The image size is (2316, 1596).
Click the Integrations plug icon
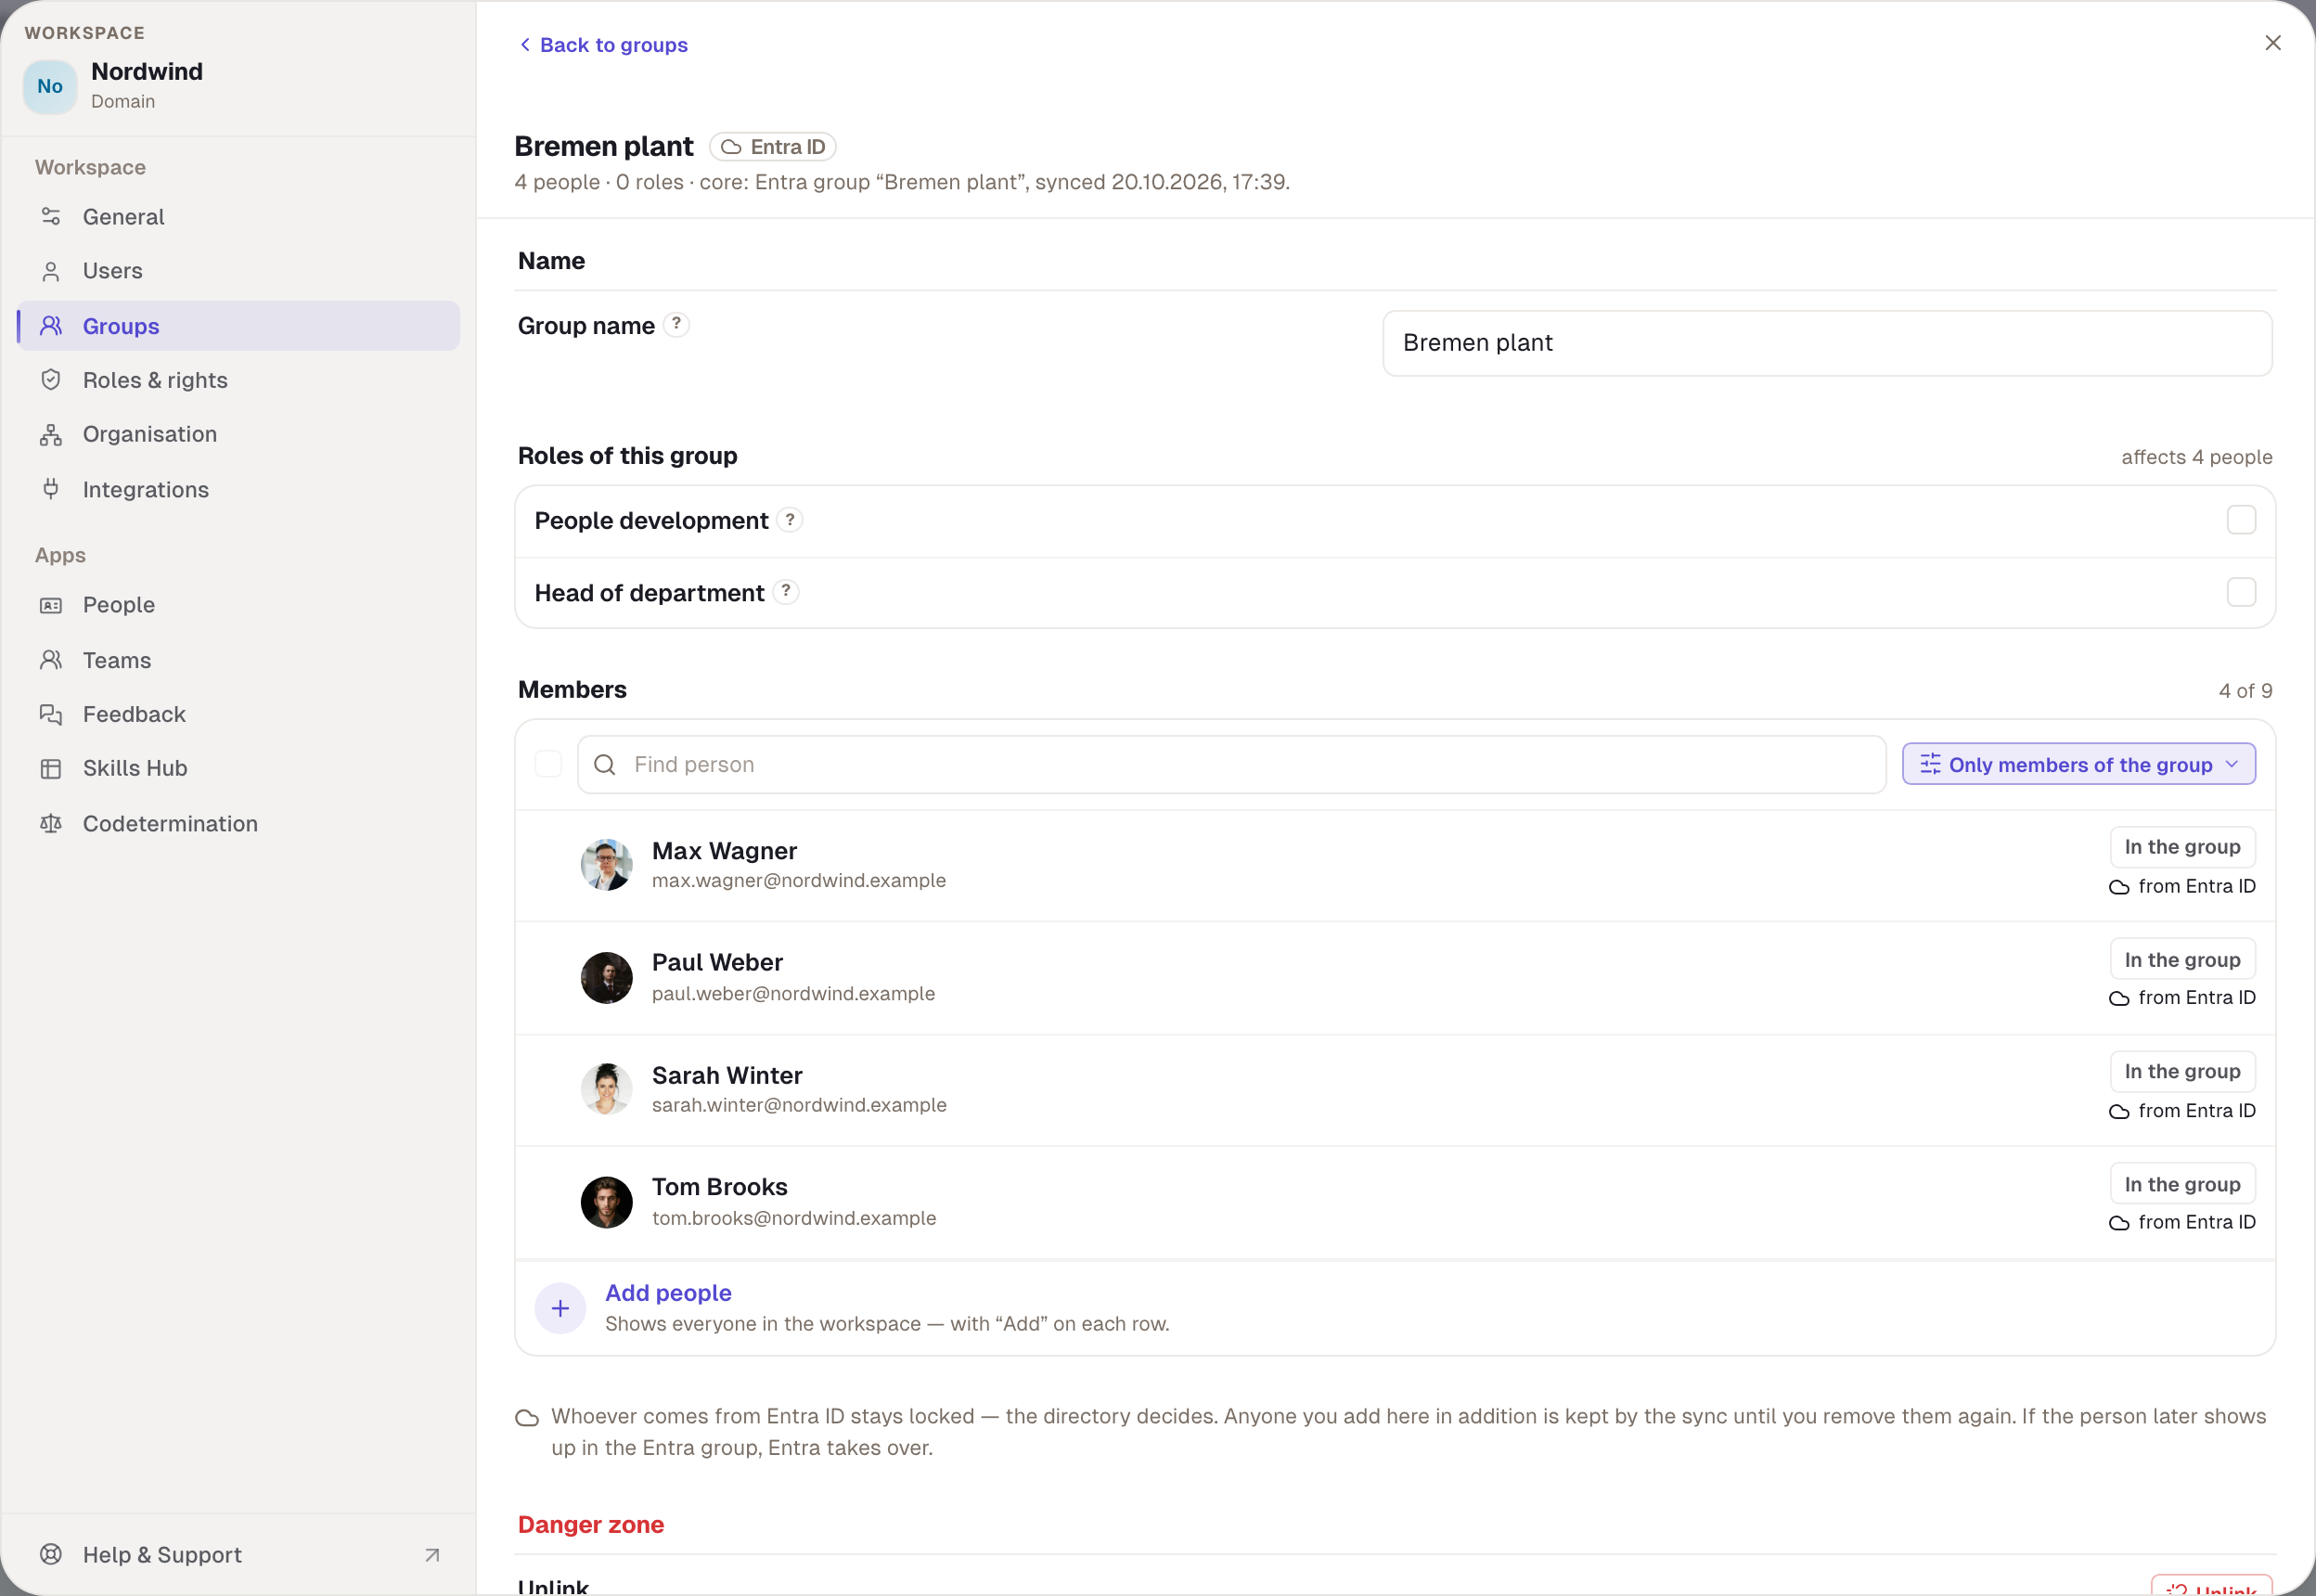[x=51, y=489]
